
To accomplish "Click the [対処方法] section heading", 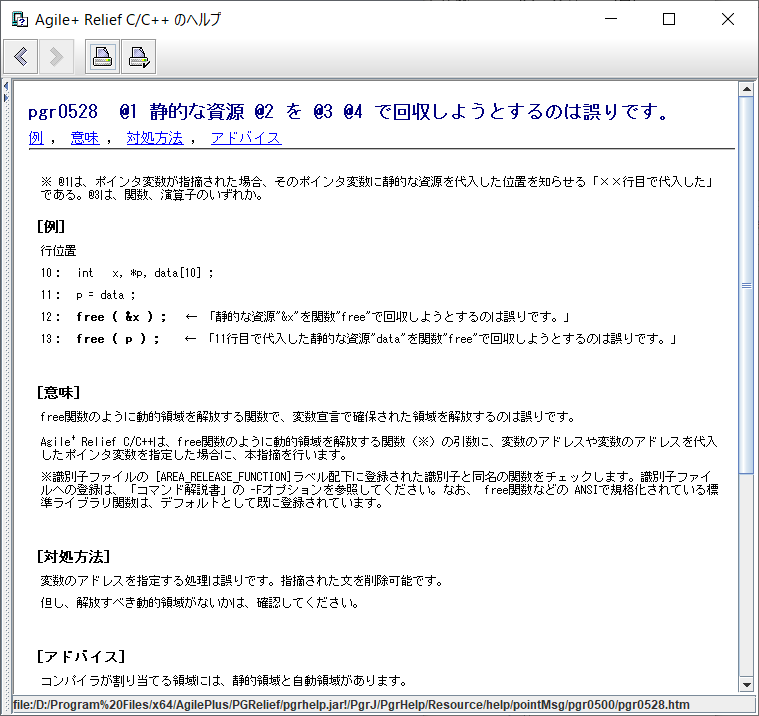I will [x=74, y=557].
